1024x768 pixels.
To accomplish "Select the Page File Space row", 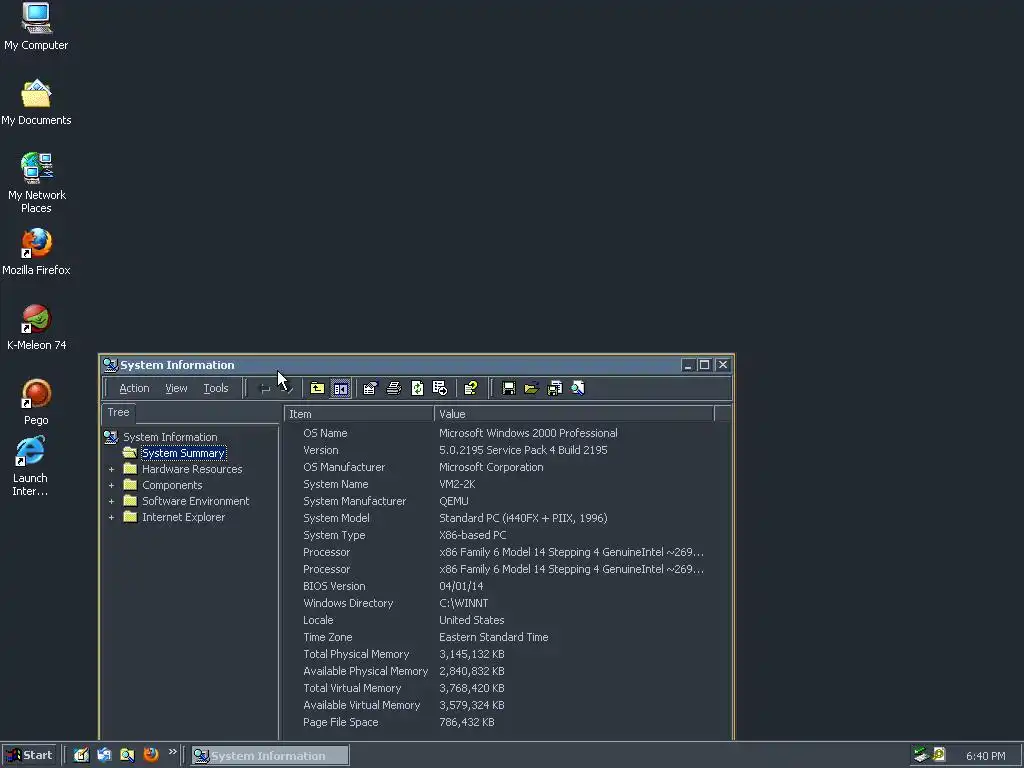I will point(508,722).
